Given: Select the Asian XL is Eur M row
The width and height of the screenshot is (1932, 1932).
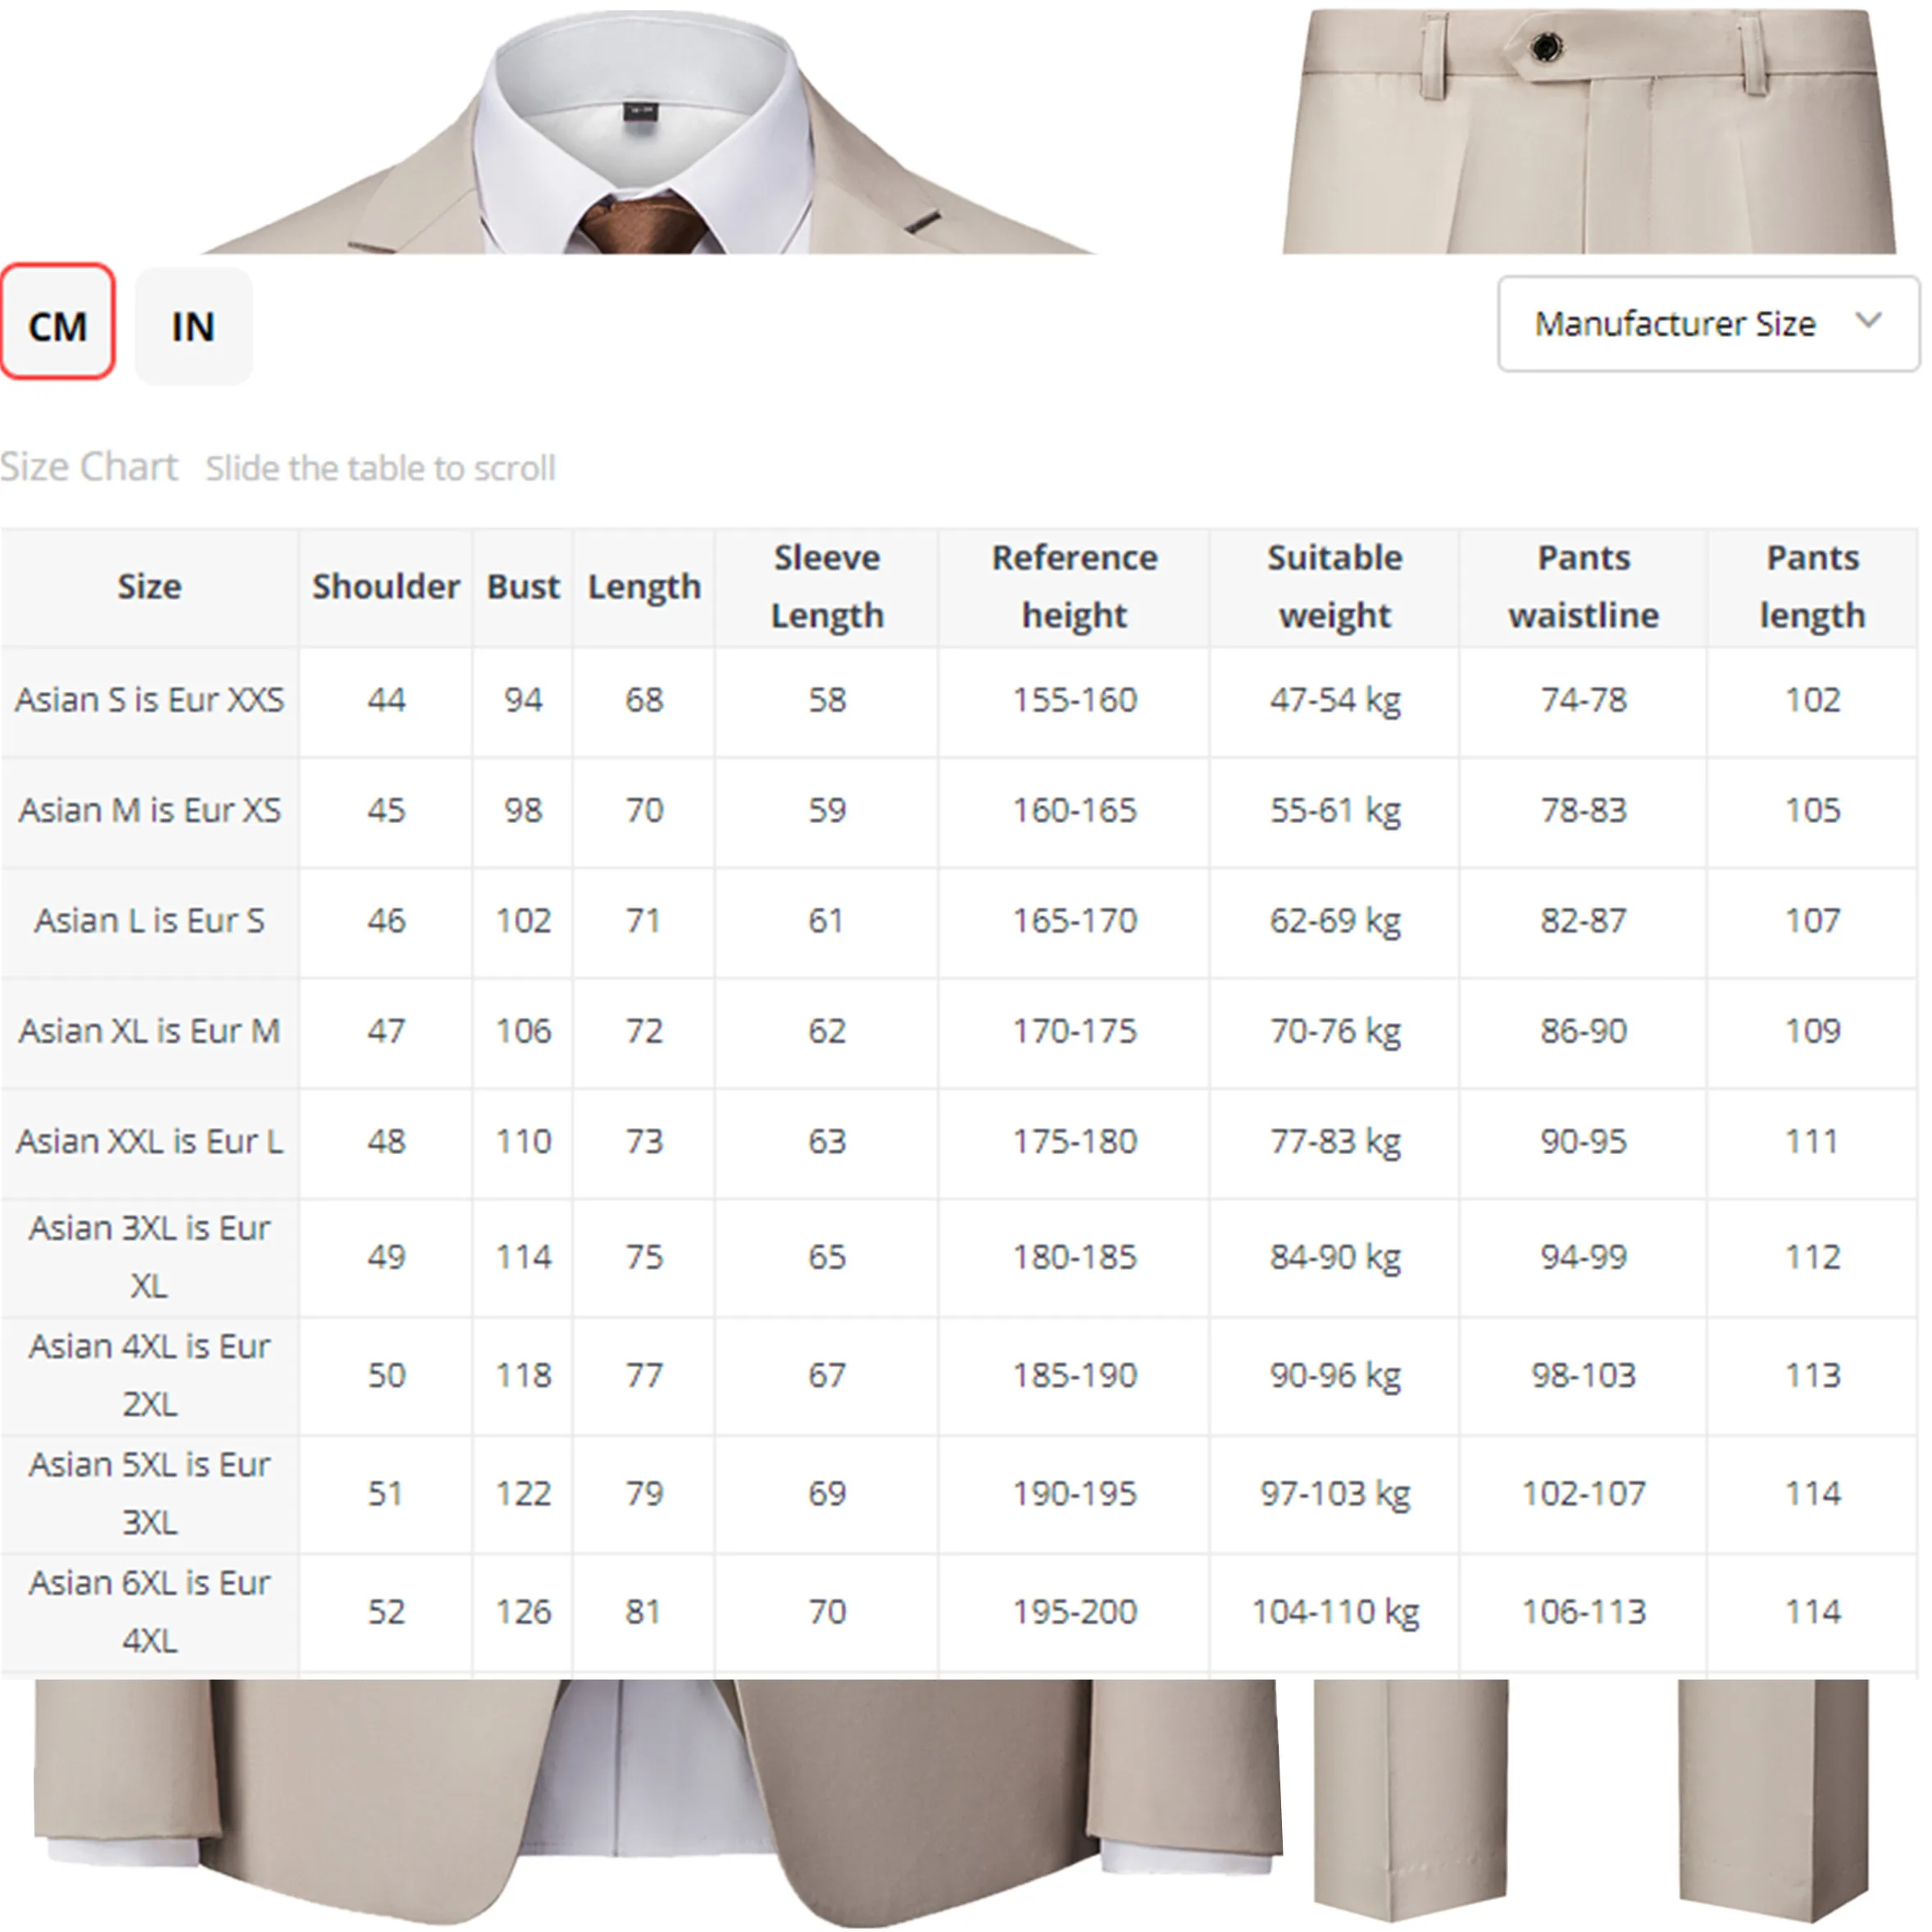Looking at the screenshot, I should (x=149, y=1031).
